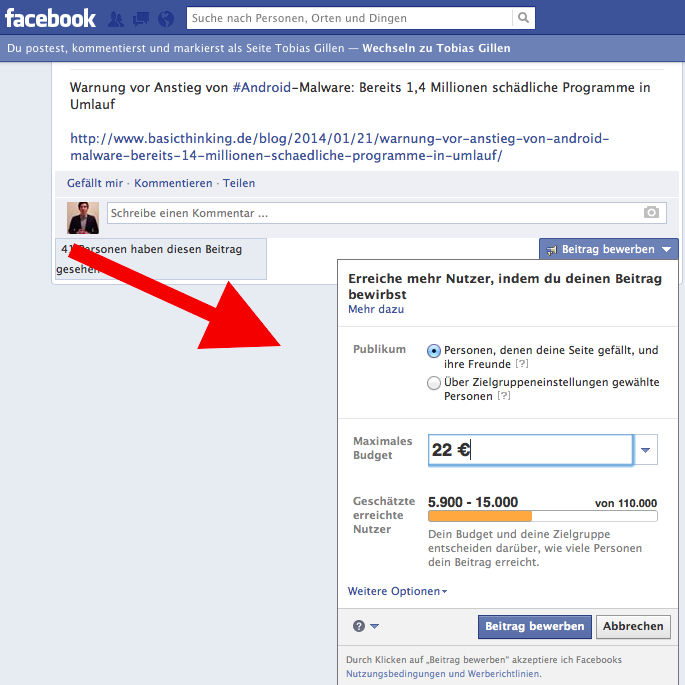Open messages icon in top bar
Image resolution: width=685 pixels, height=685 pixels.
click(141, 19)
